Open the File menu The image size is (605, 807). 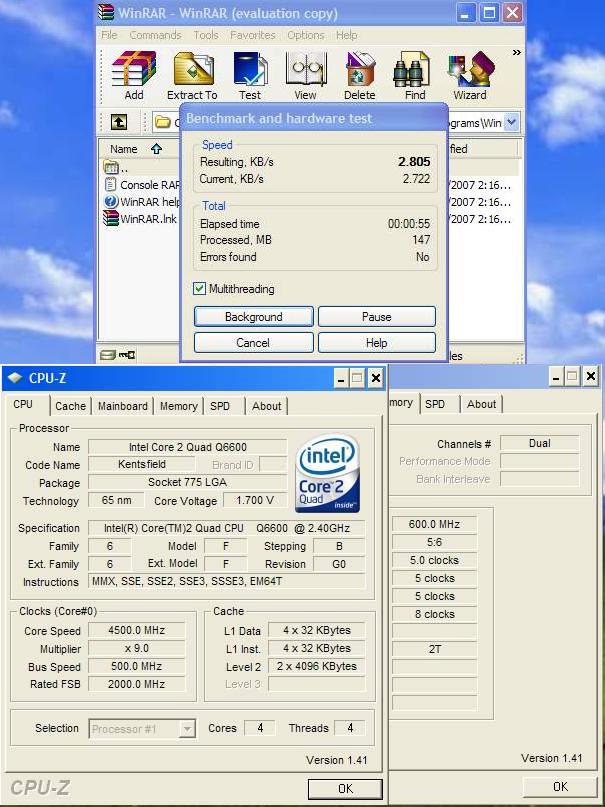coord(109,35)
